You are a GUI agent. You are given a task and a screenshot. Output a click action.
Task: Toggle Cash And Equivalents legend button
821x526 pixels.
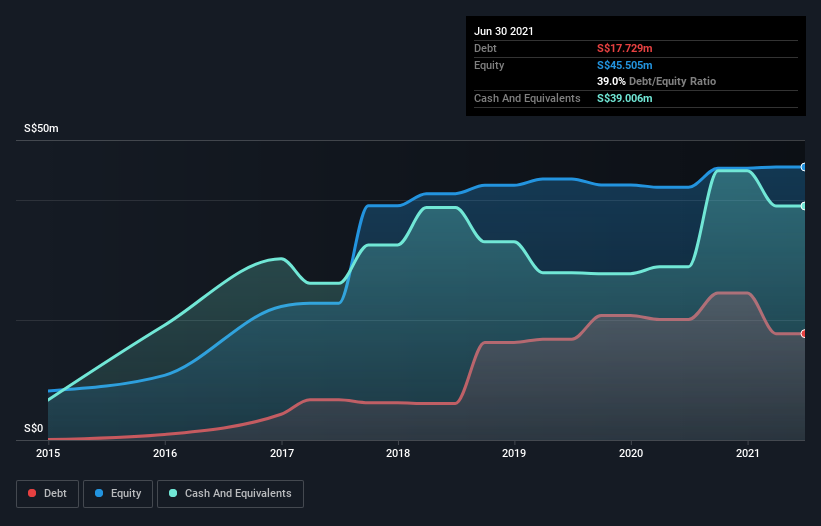coord(230,494)
